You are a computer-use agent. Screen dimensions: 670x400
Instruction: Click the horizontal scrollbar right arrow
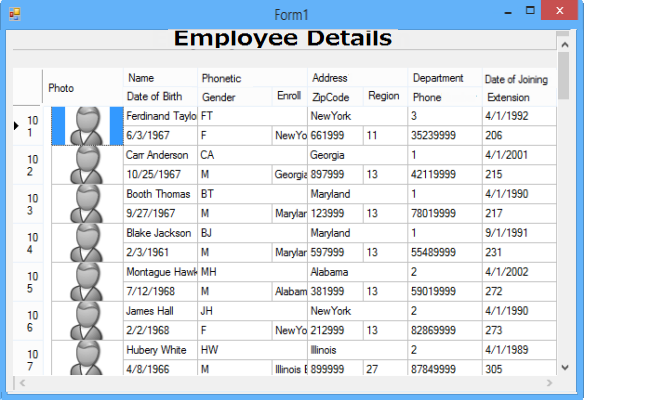[550, 383]
